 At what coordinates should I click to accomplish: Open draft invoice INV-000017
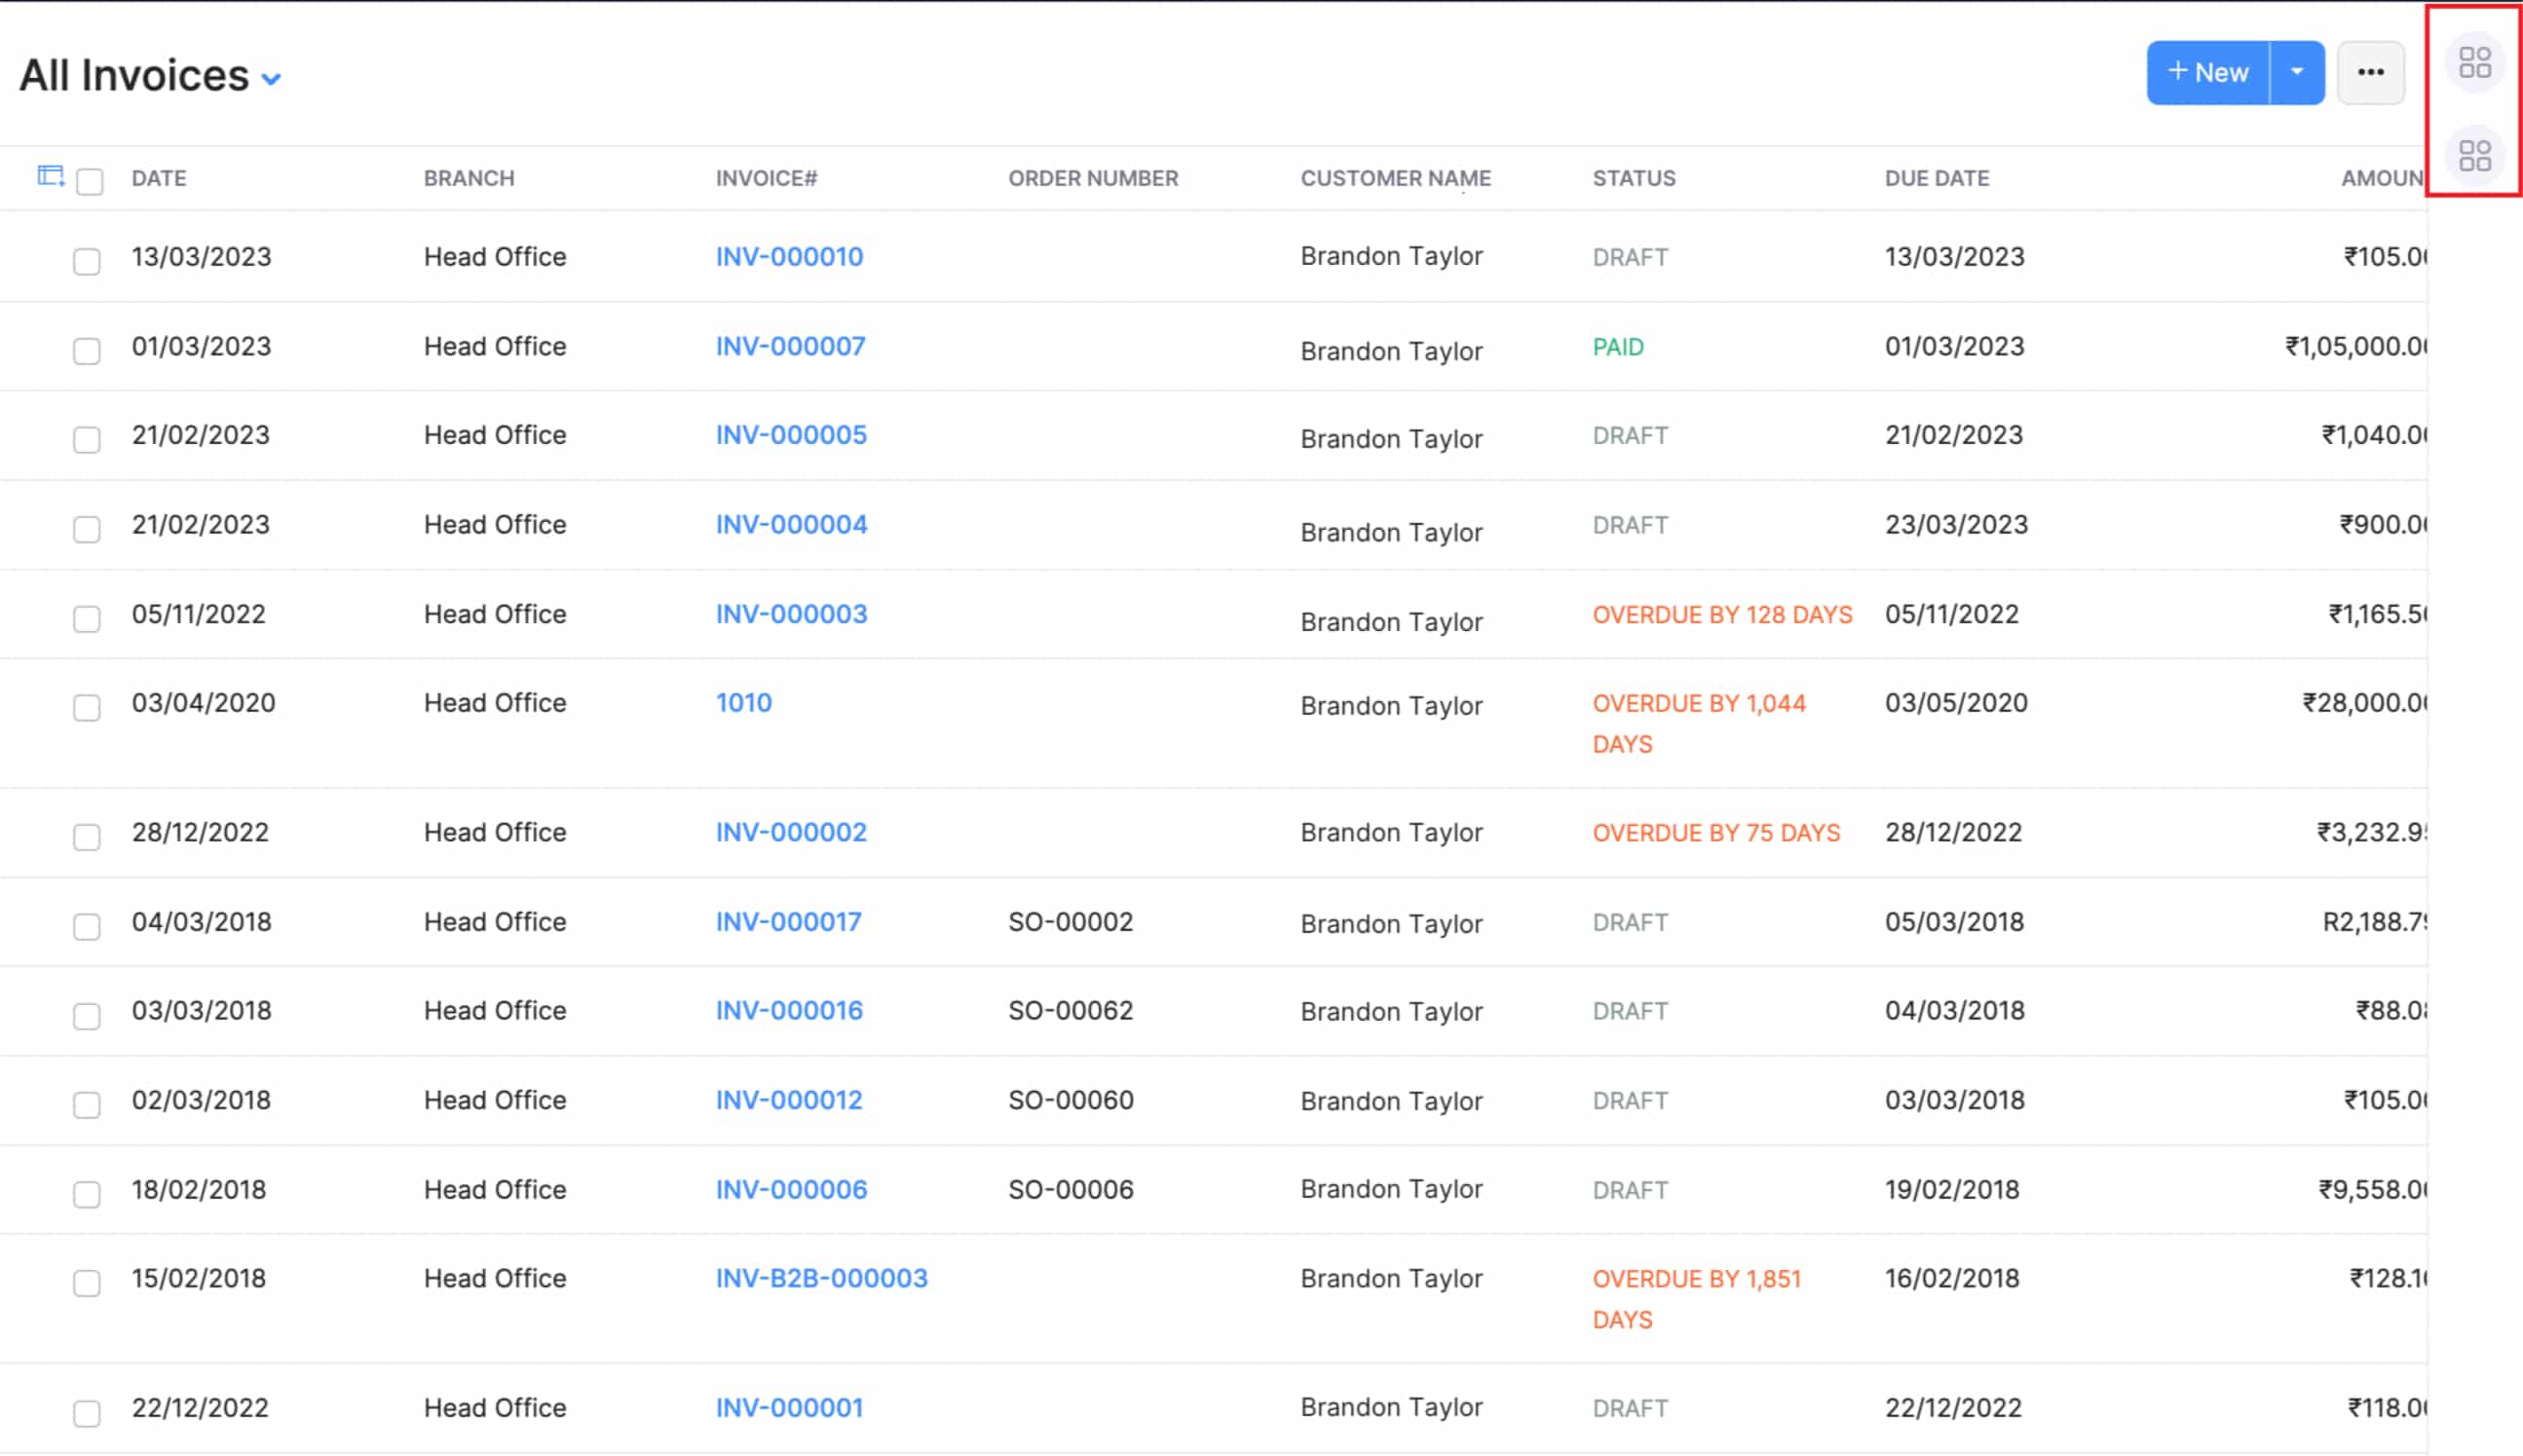(789, 921)
